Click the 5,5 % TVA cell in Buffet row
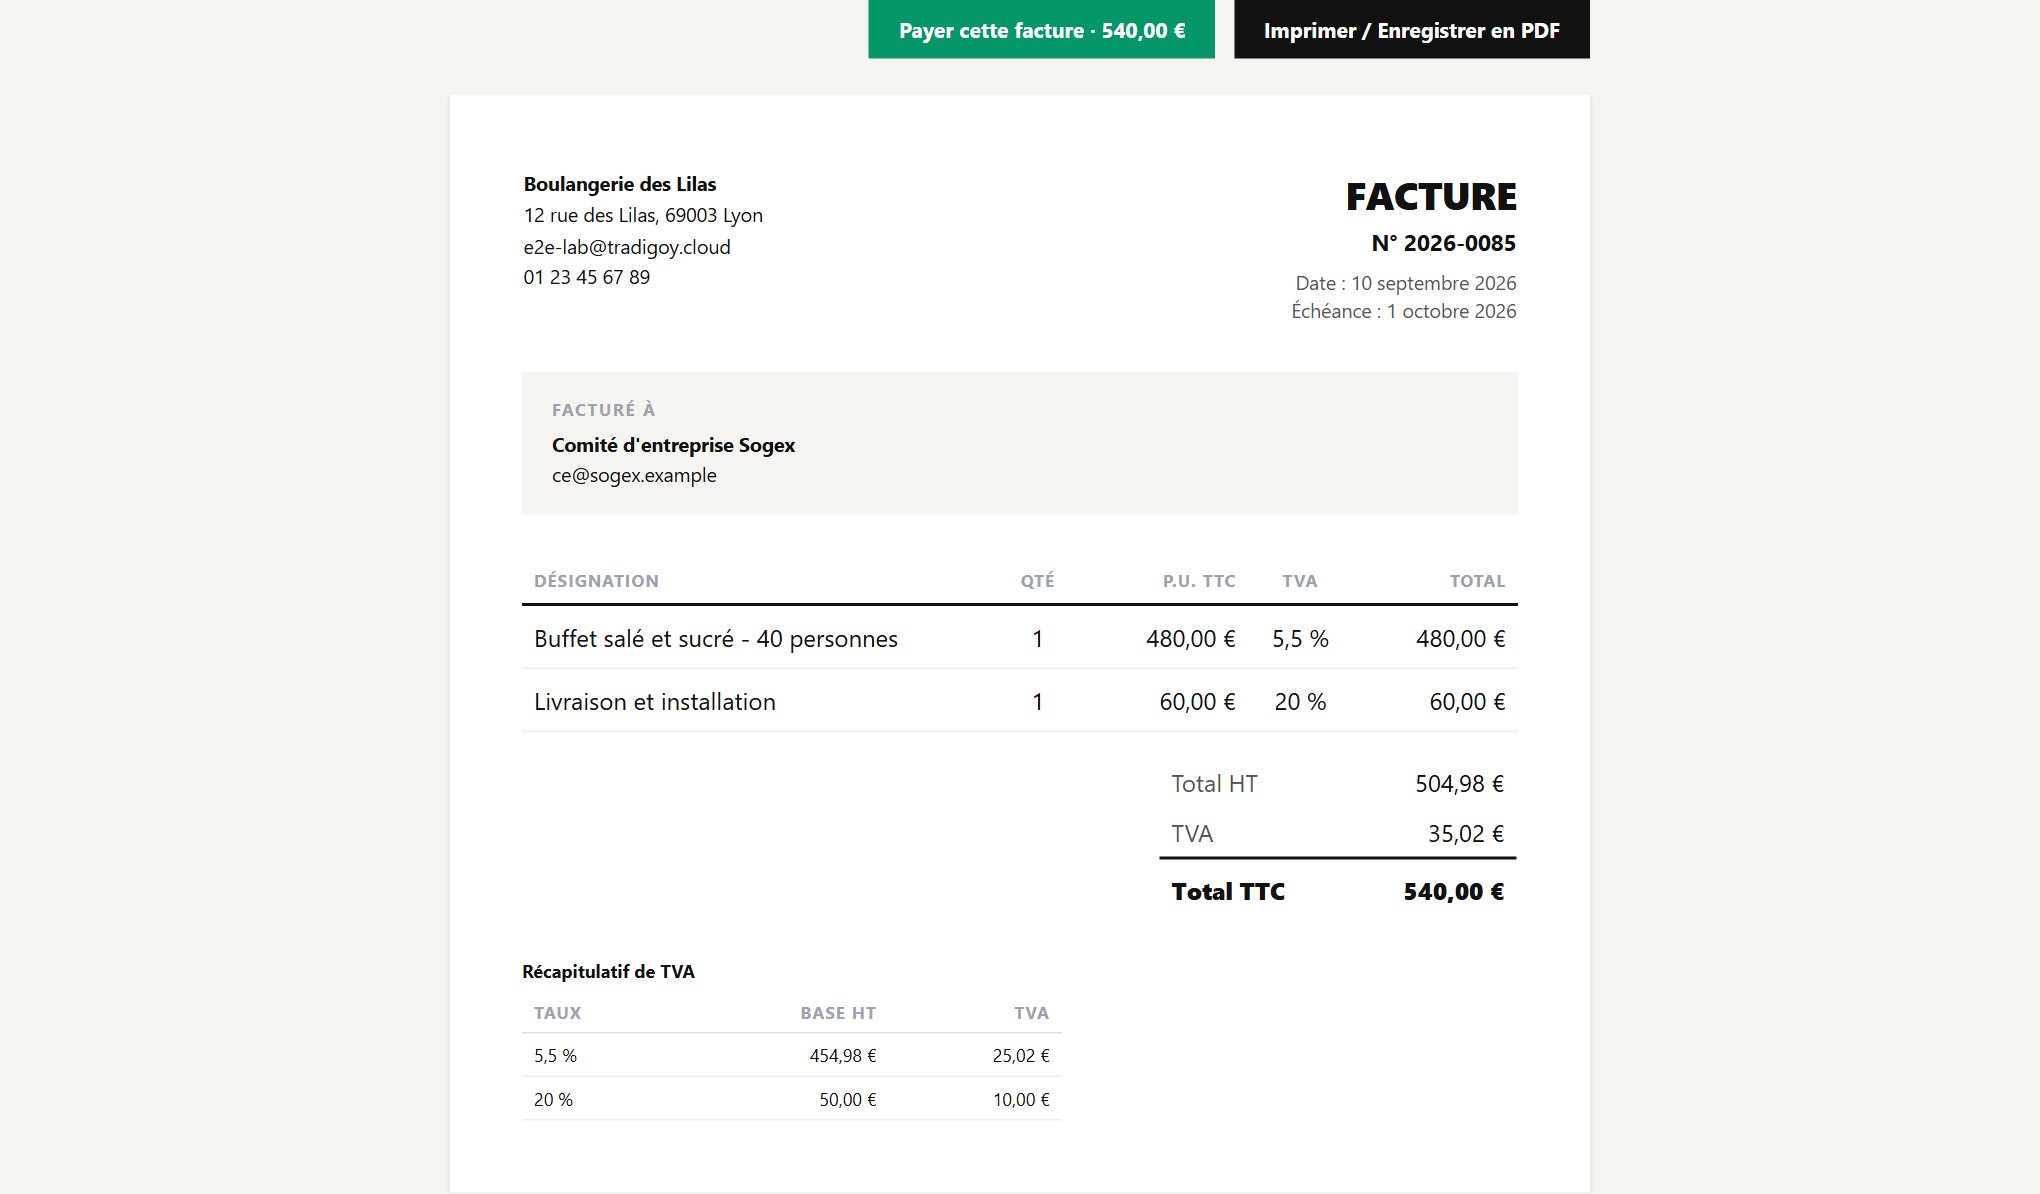This screenshot has width=2040, height=1194. point(1300,639)
